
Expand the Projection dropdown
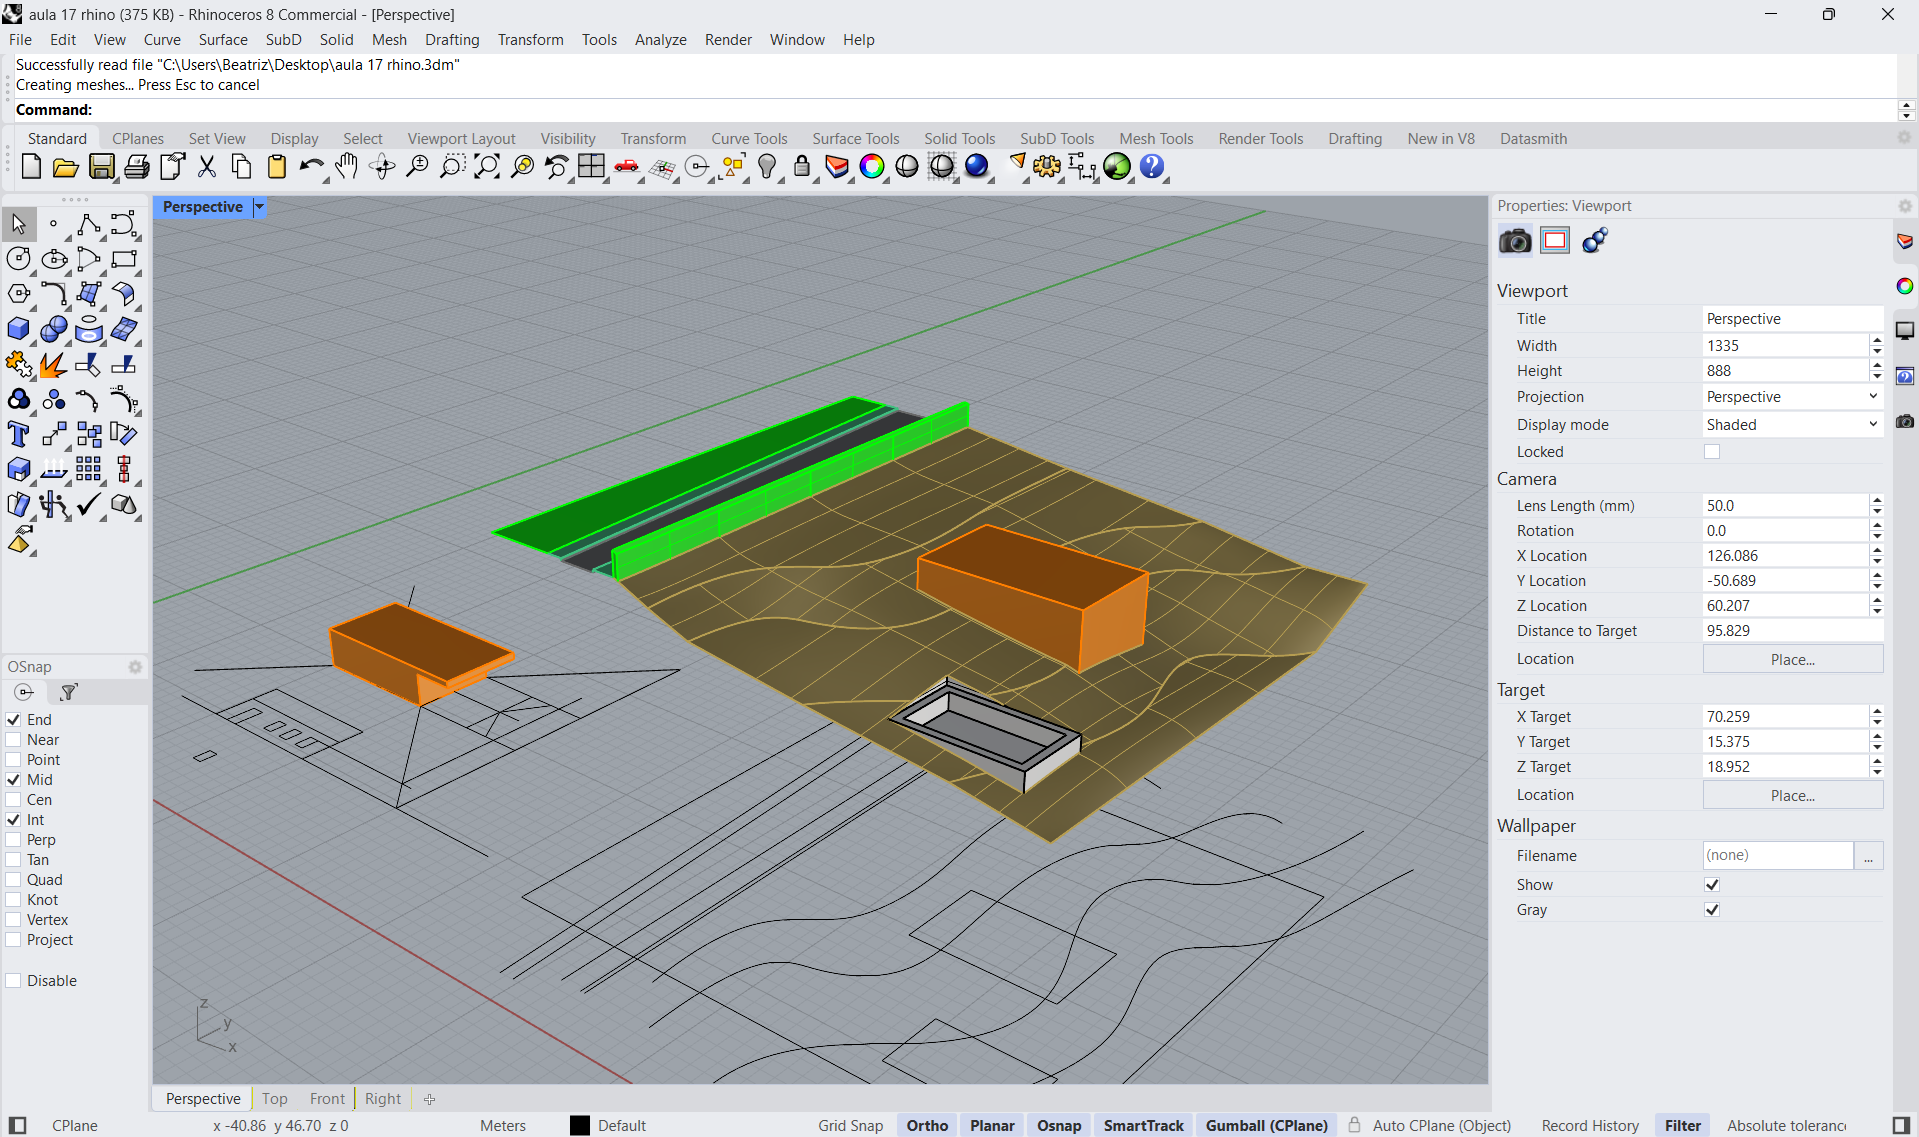(1790, 397)
